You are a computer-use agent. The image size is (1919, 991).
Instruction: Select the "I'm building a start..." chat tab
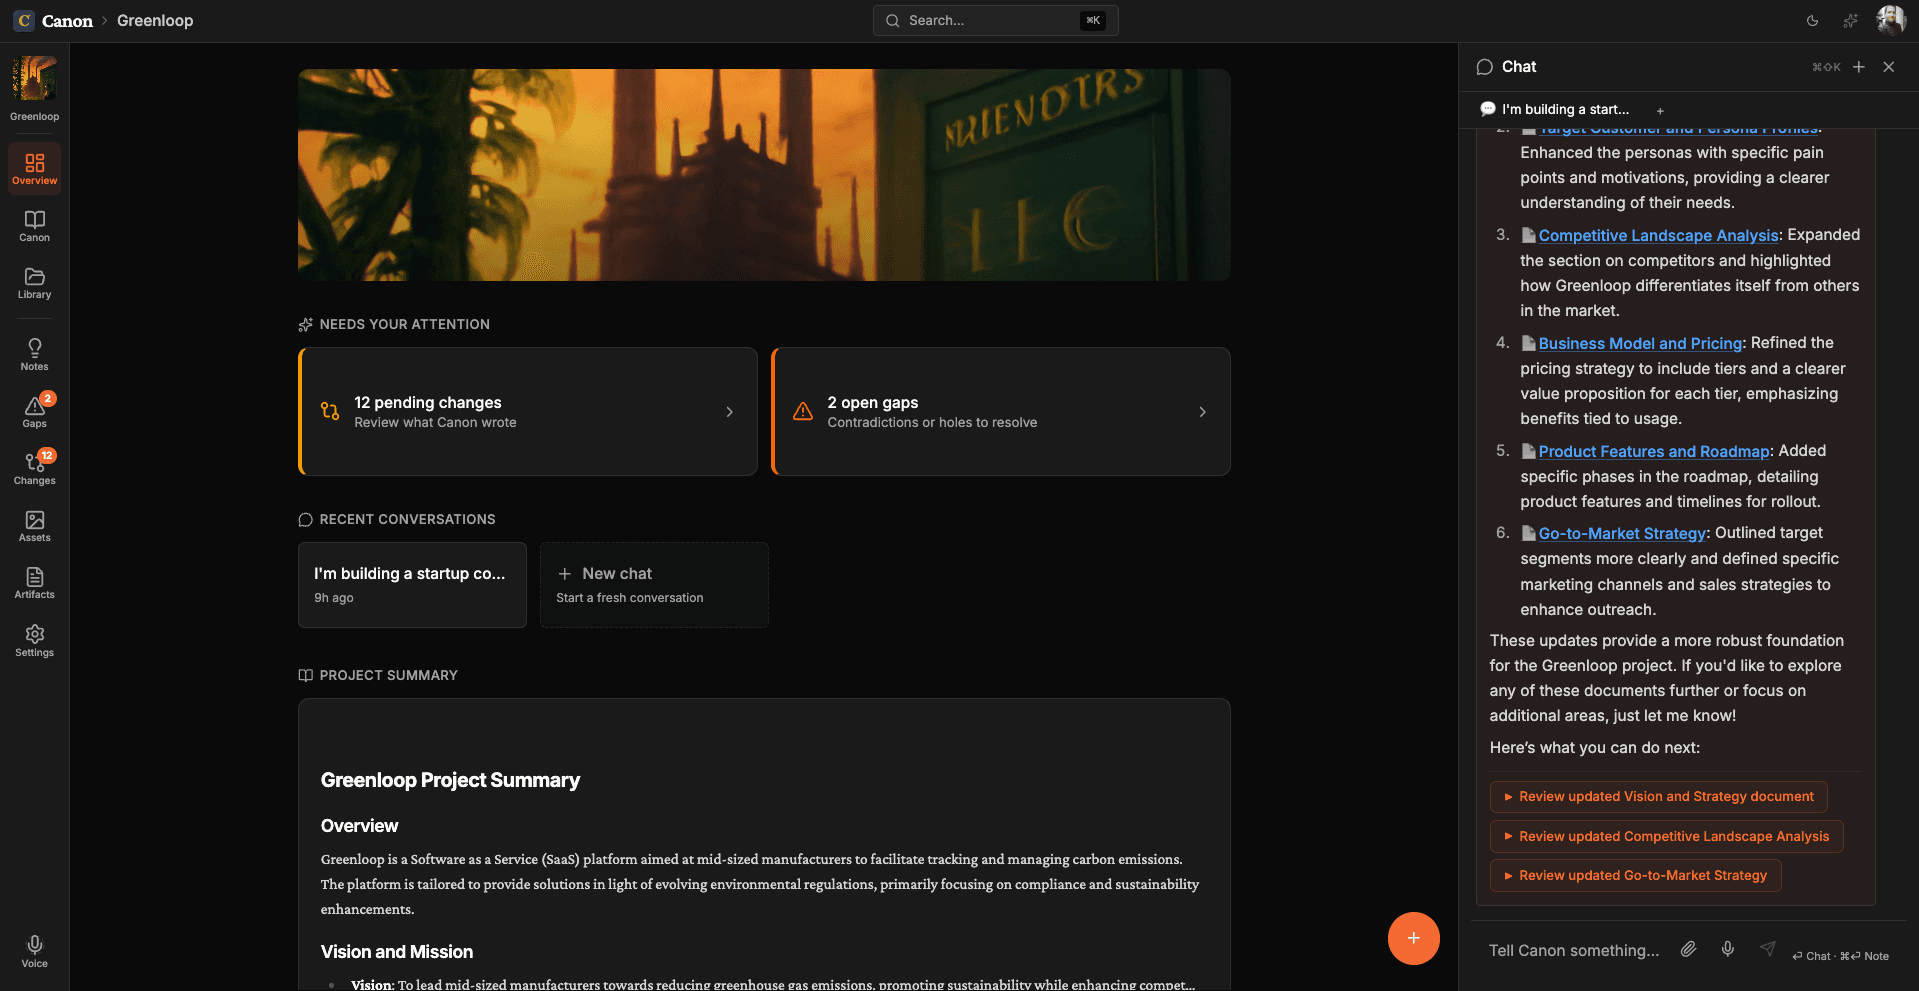pyautogui.click(x=1555, y=109)
